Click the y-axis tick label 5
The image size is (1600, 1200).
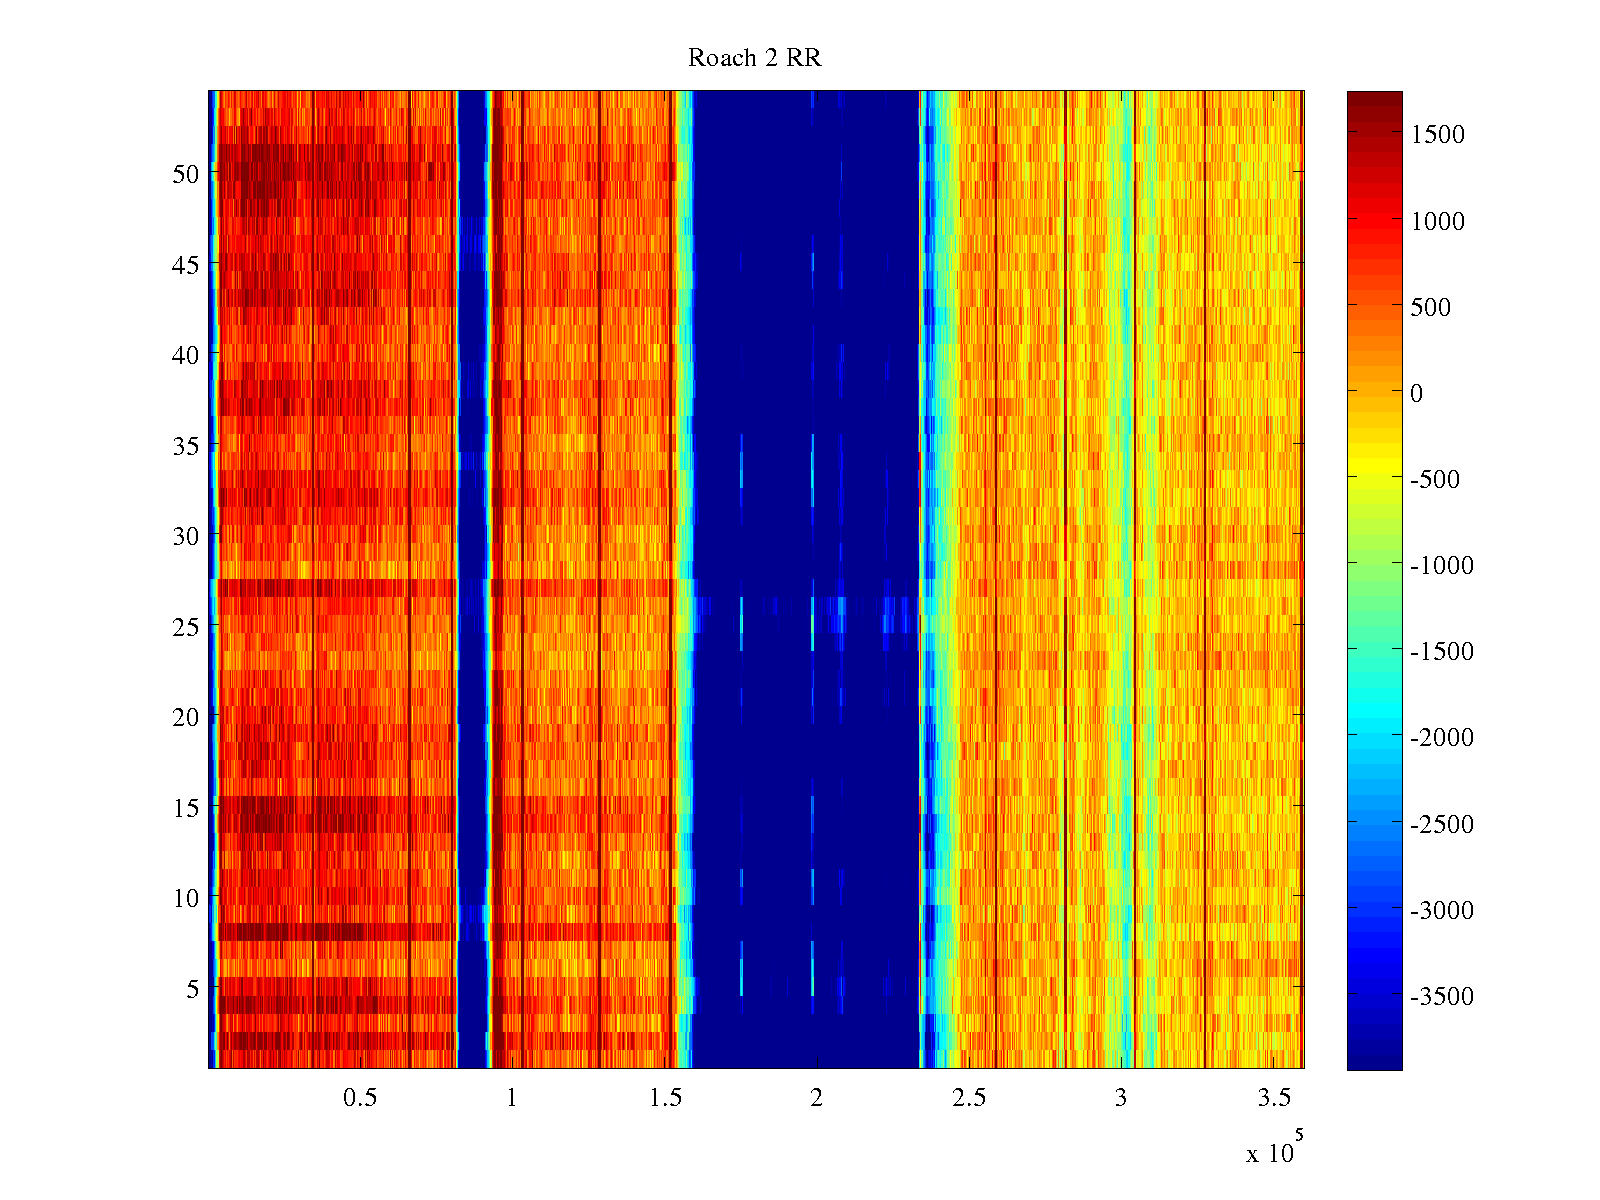click(193, 989)
